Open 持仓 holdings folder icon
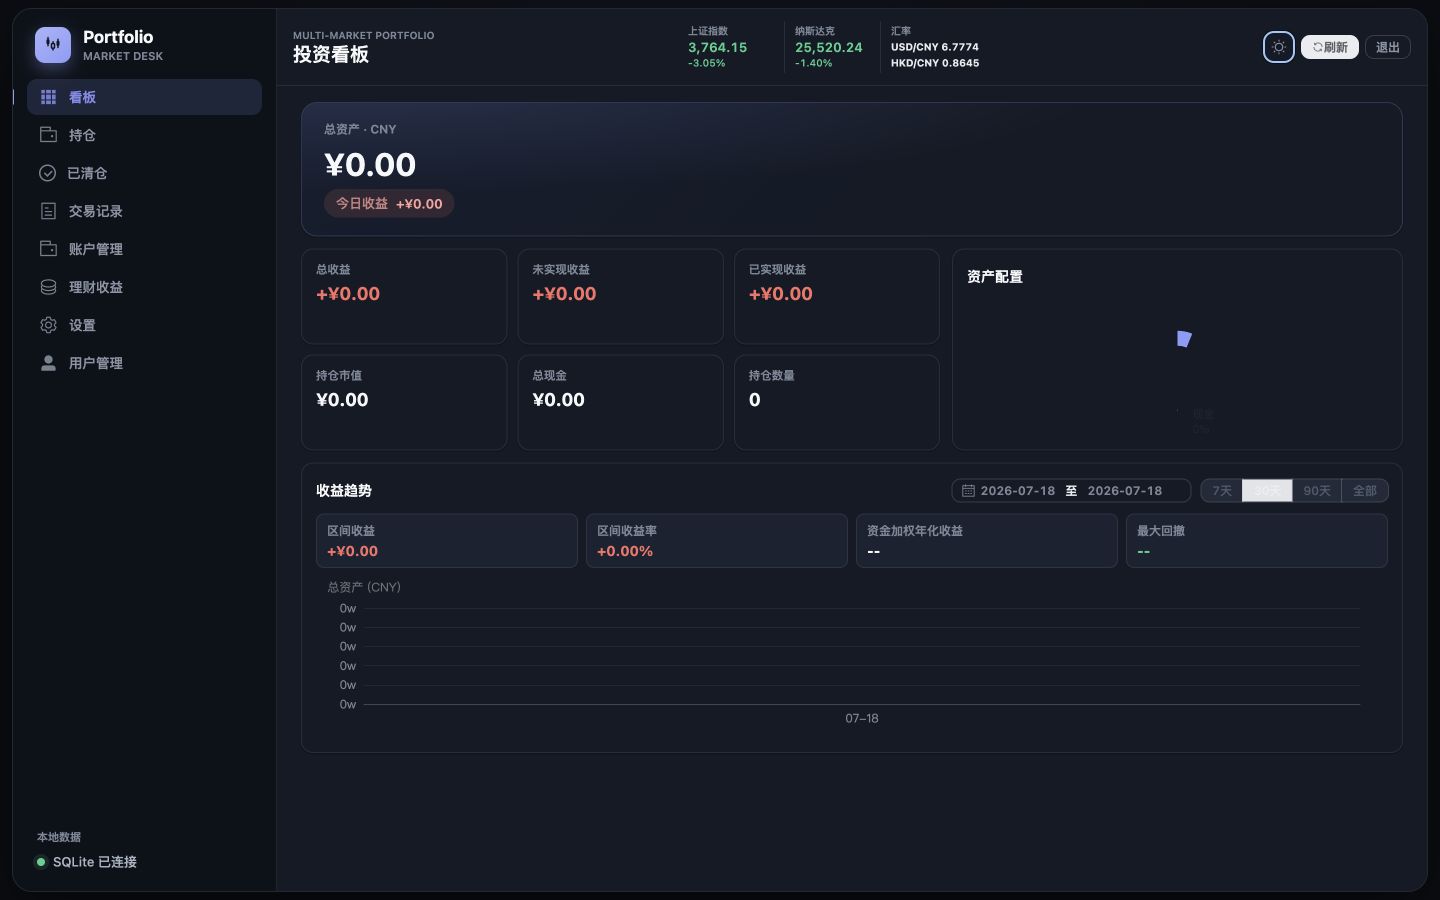 click(x=48, y=135)
